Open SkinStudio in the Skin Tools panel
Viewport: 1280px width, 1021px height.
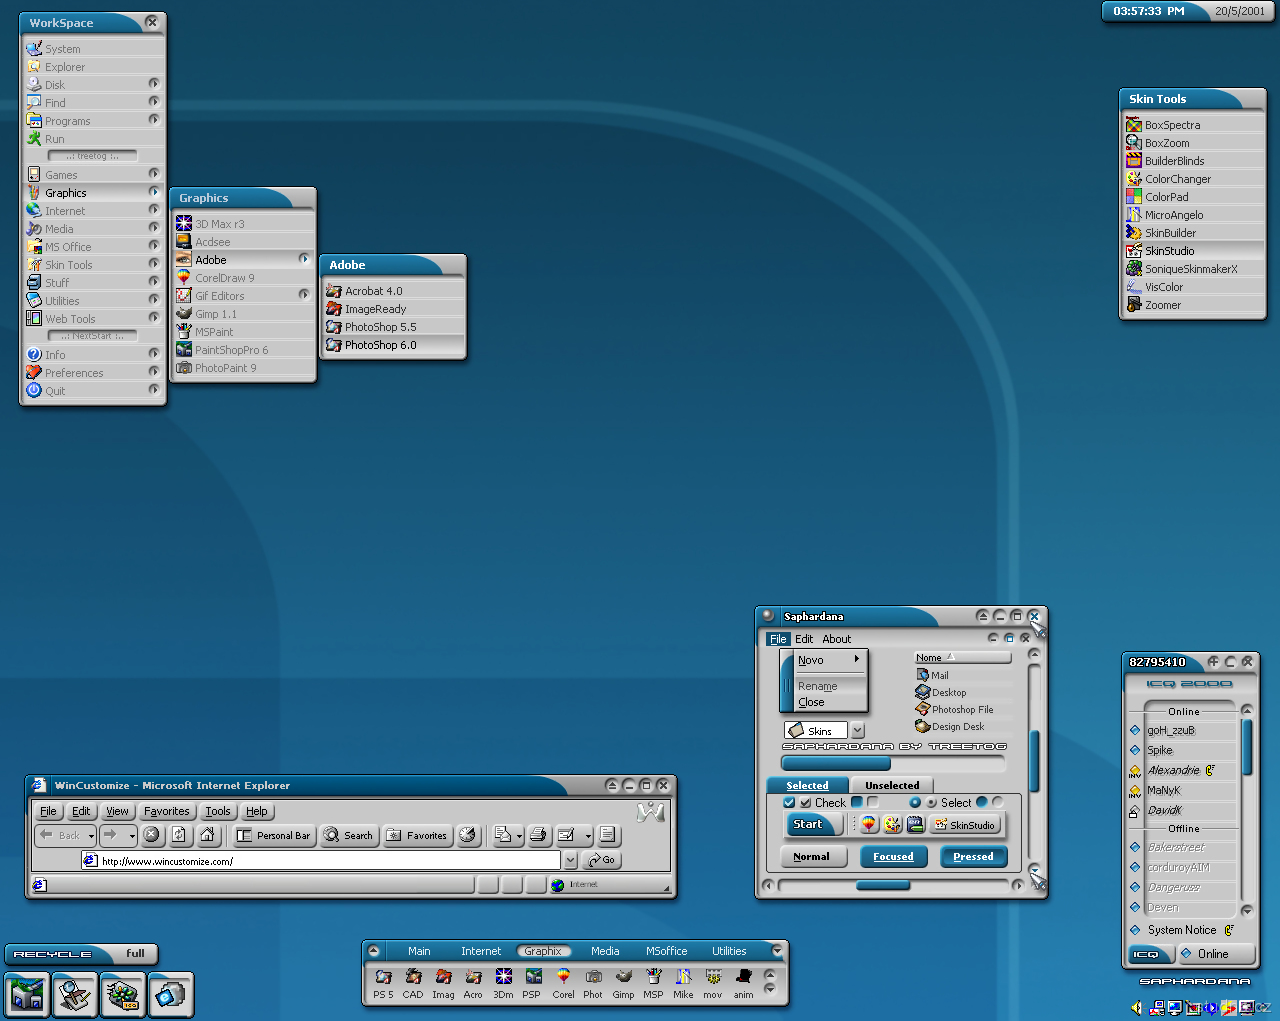click(x=1169, y=251)
